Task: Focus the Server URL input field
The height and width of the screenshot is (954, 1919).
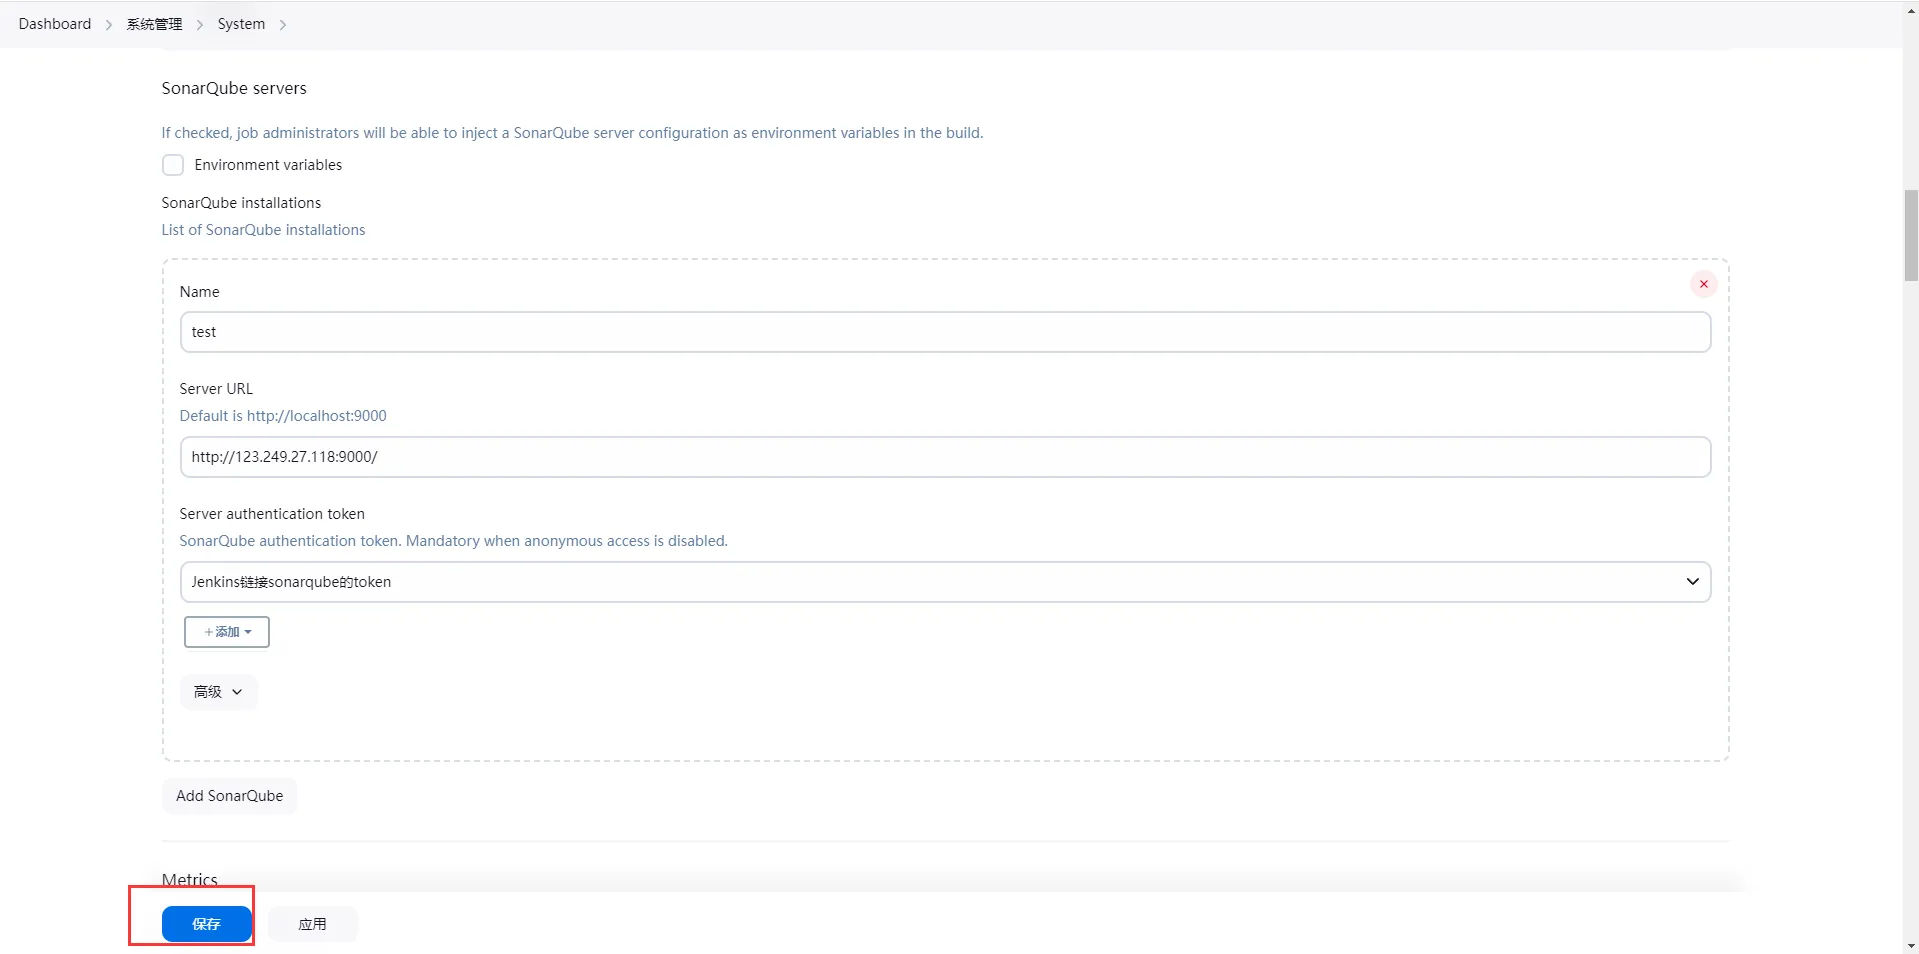Action: pyautogui.click(x=945, y=457)
